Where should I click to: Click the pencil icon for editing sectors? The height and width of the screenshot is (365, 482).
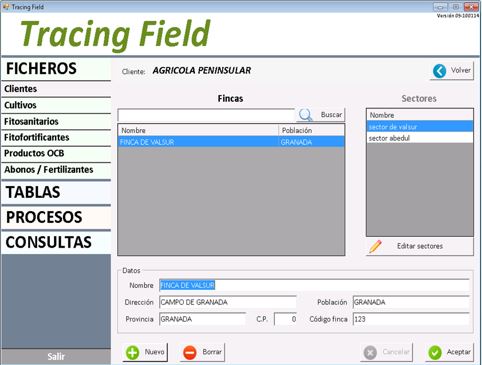tap(375, 246)
